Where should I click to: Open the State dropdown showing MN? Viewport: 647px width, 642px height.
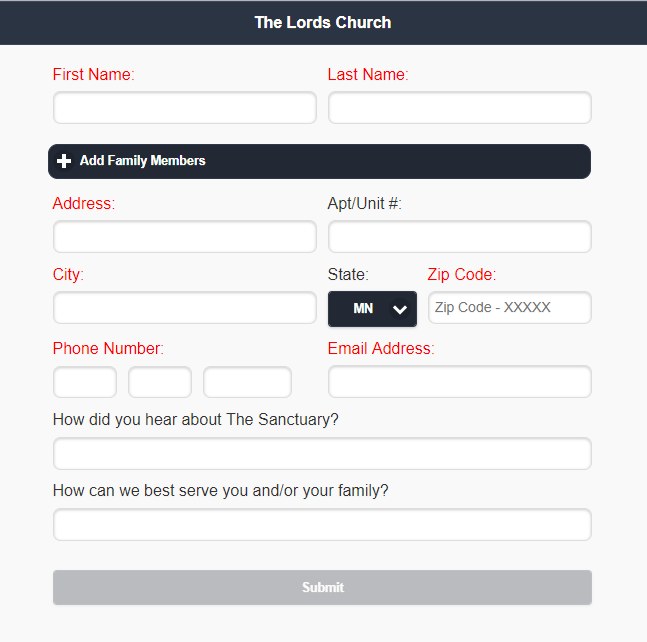pyautogui.click(x=371, y=309)
